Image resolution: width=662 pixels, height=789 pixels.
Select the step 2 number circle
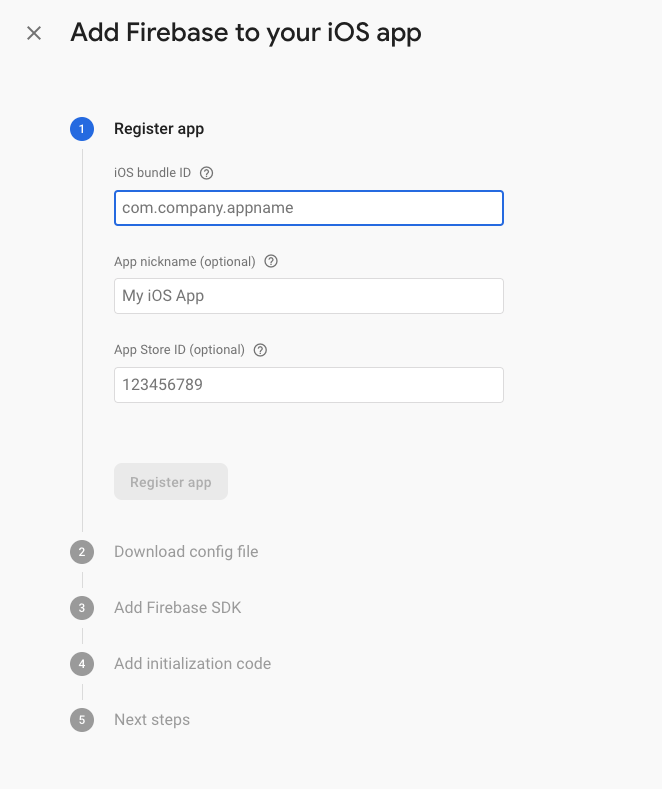click(82, 552)
